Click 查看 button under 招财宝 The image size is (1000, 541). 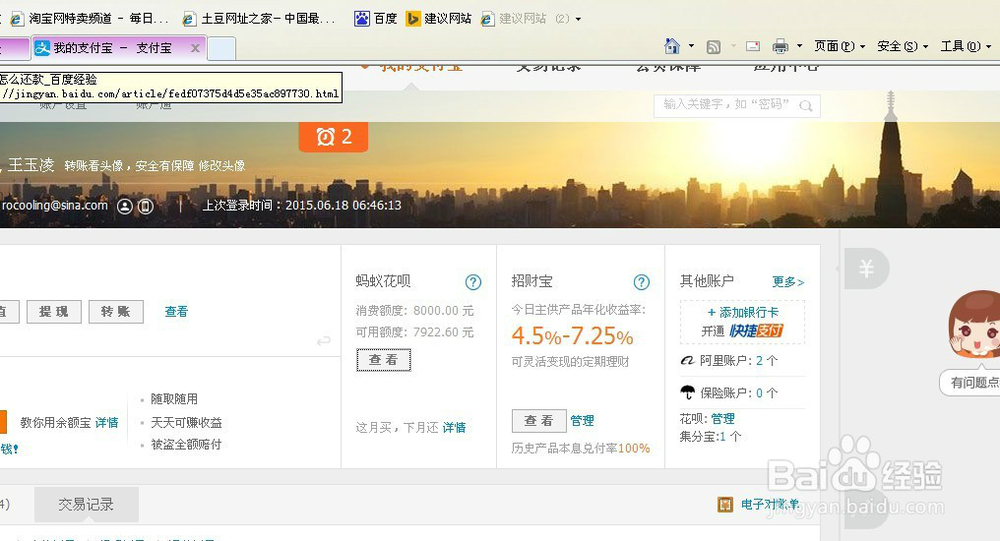(539, 421)
